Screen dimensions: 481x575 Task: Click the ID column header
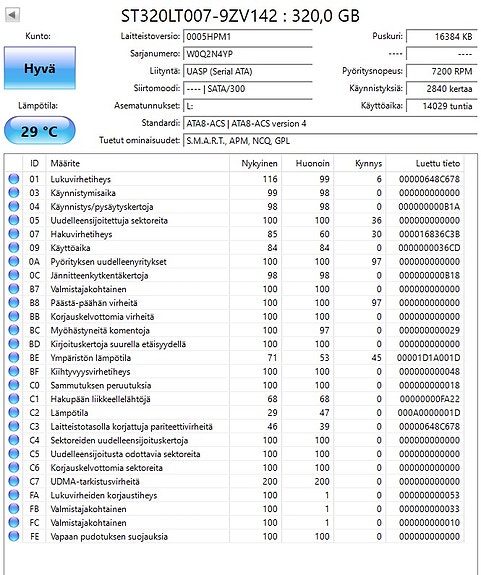pos(34,163)
